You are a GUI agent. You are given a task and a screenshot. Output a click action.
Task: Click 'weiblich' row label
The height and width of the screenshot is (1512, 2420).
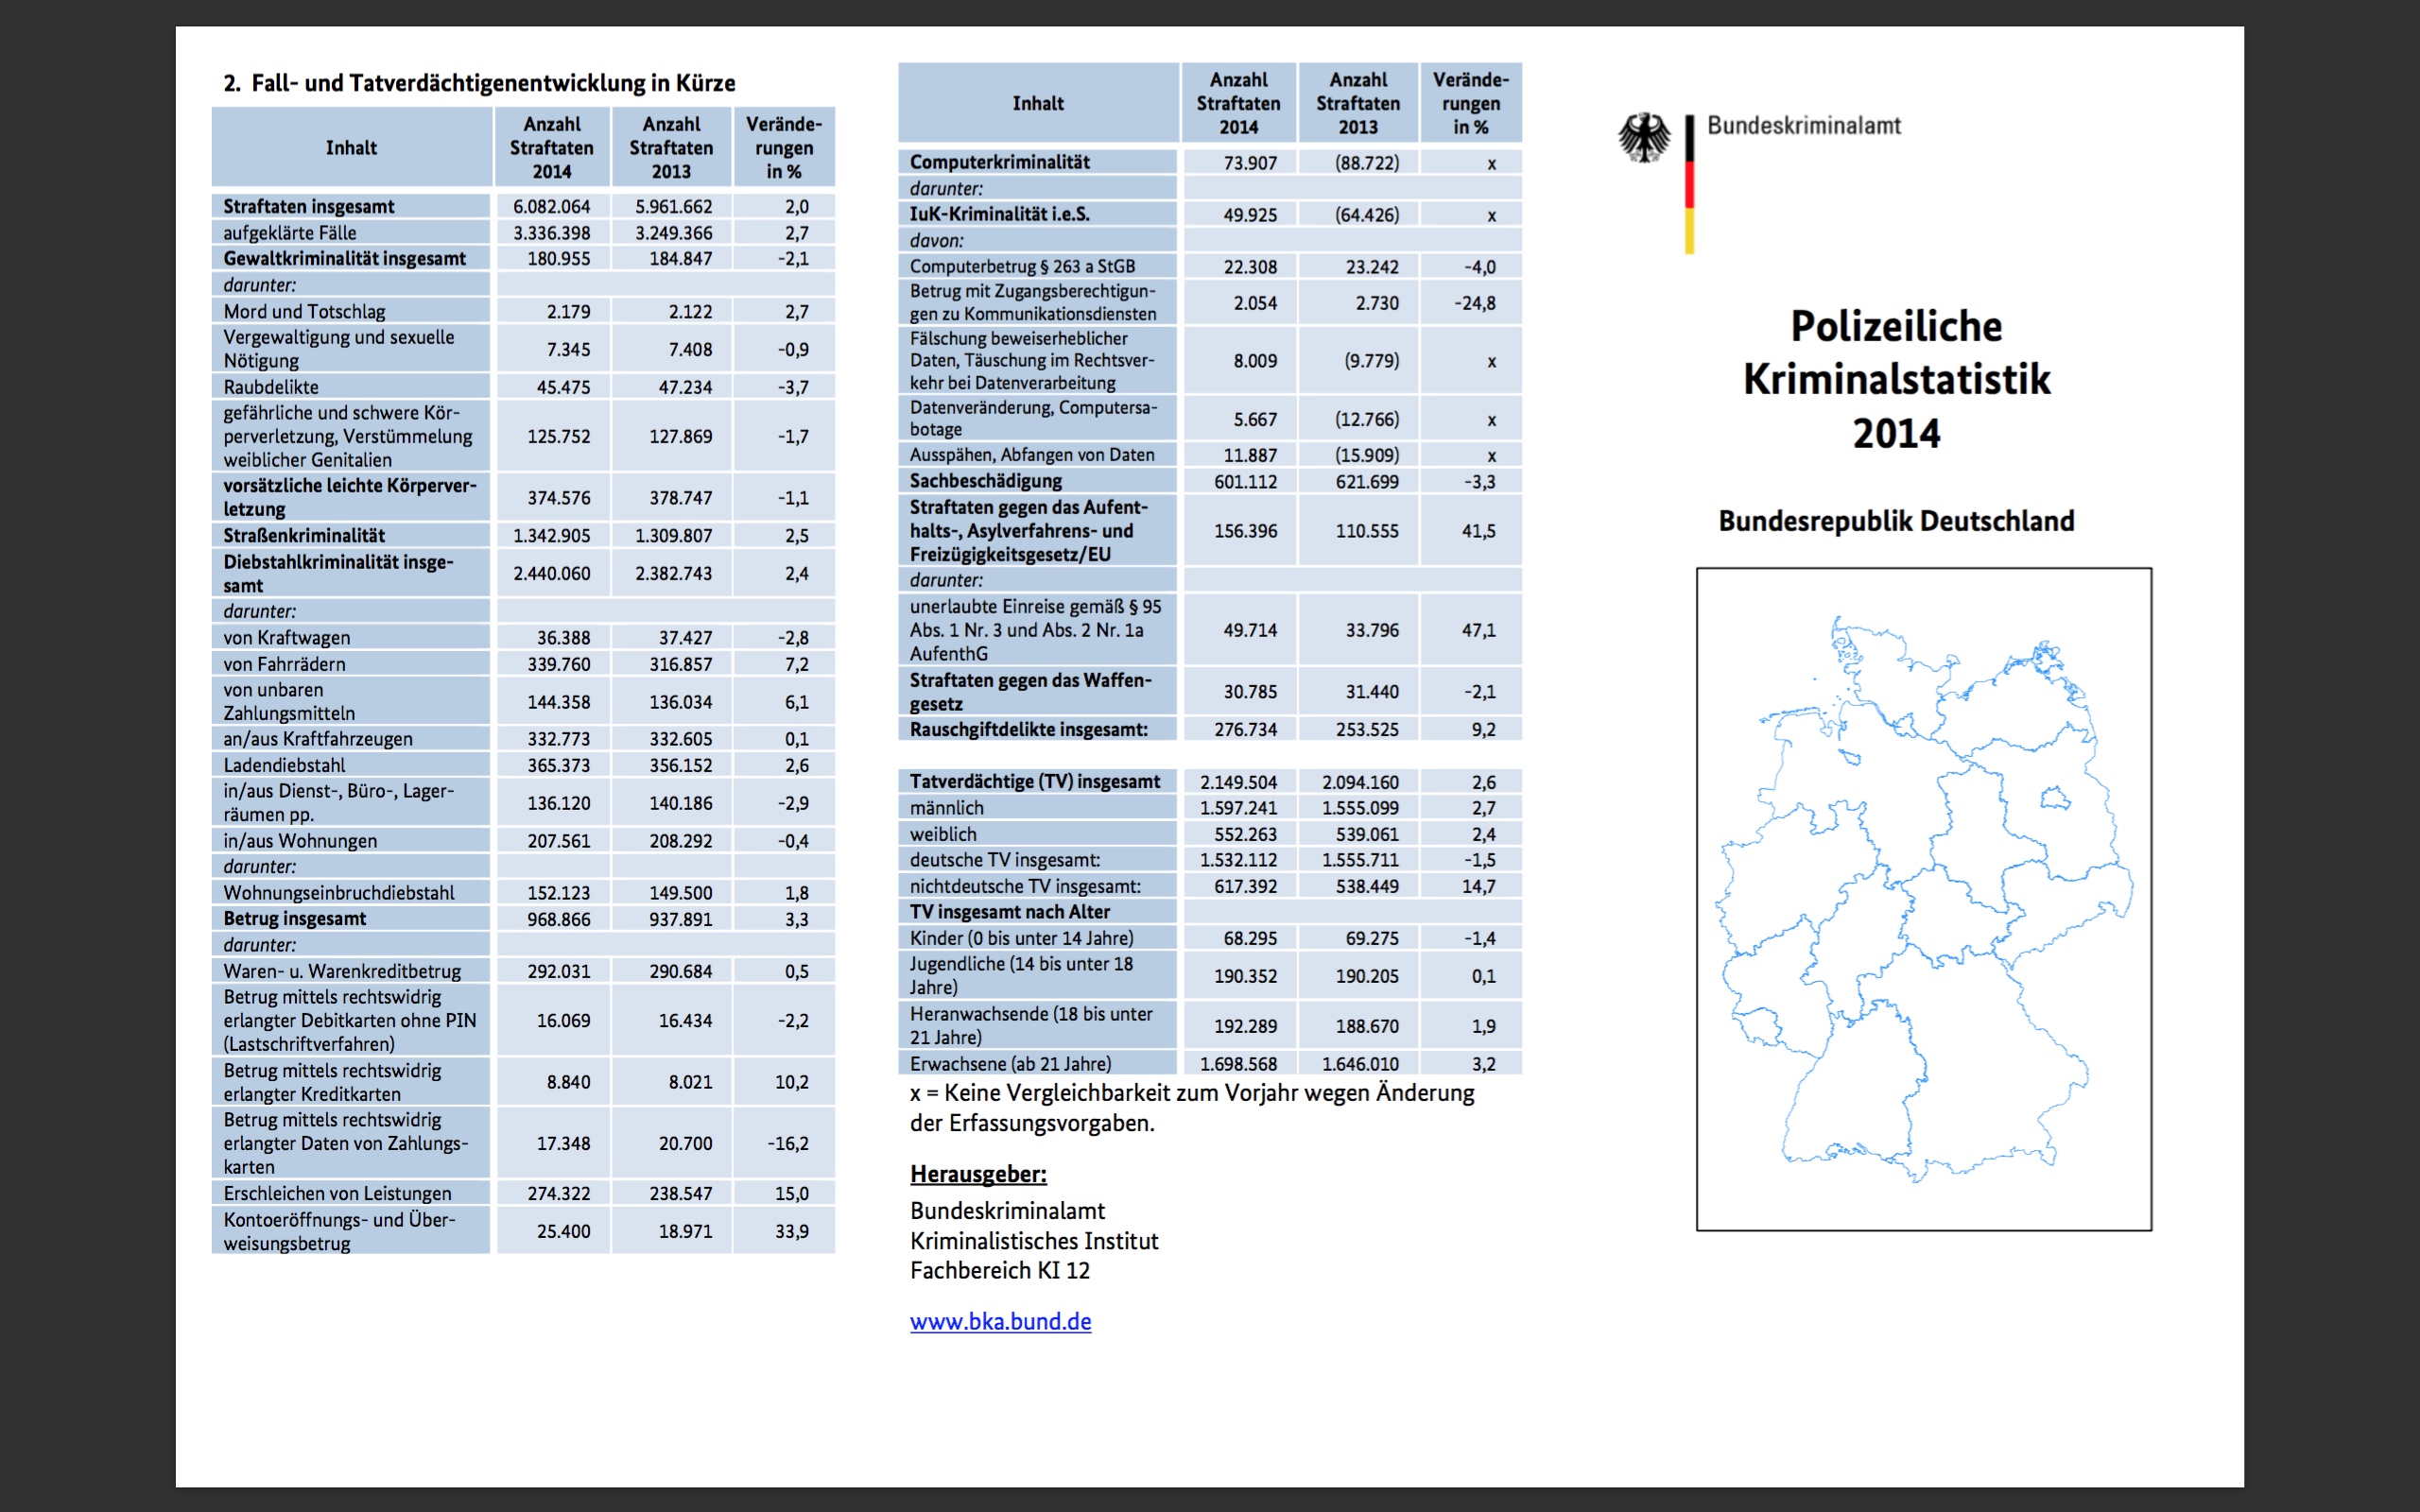click(943, 834)
